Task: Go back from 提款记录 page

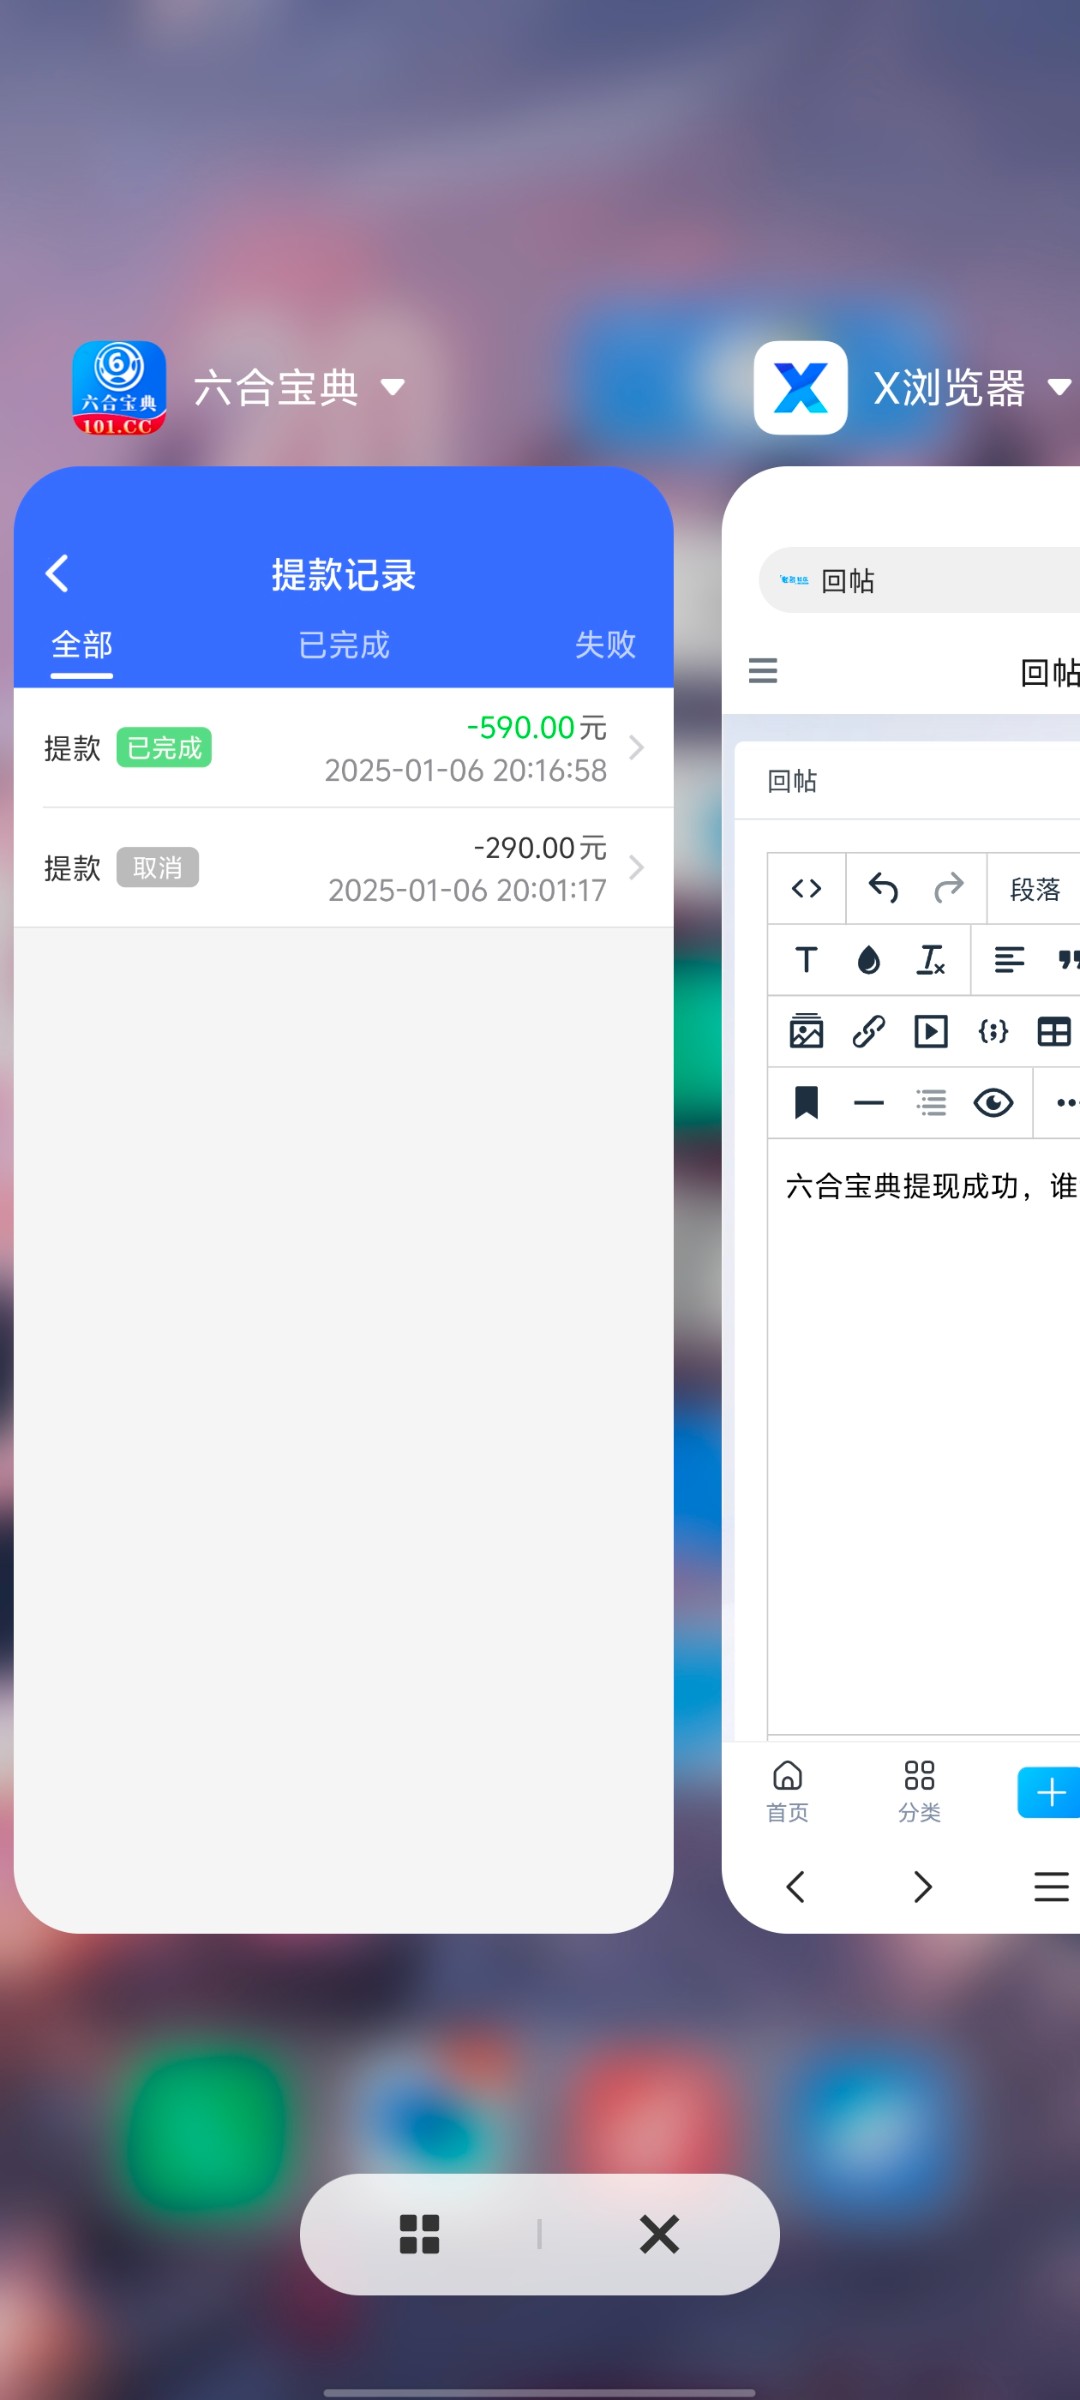Action: pos(58,574)
